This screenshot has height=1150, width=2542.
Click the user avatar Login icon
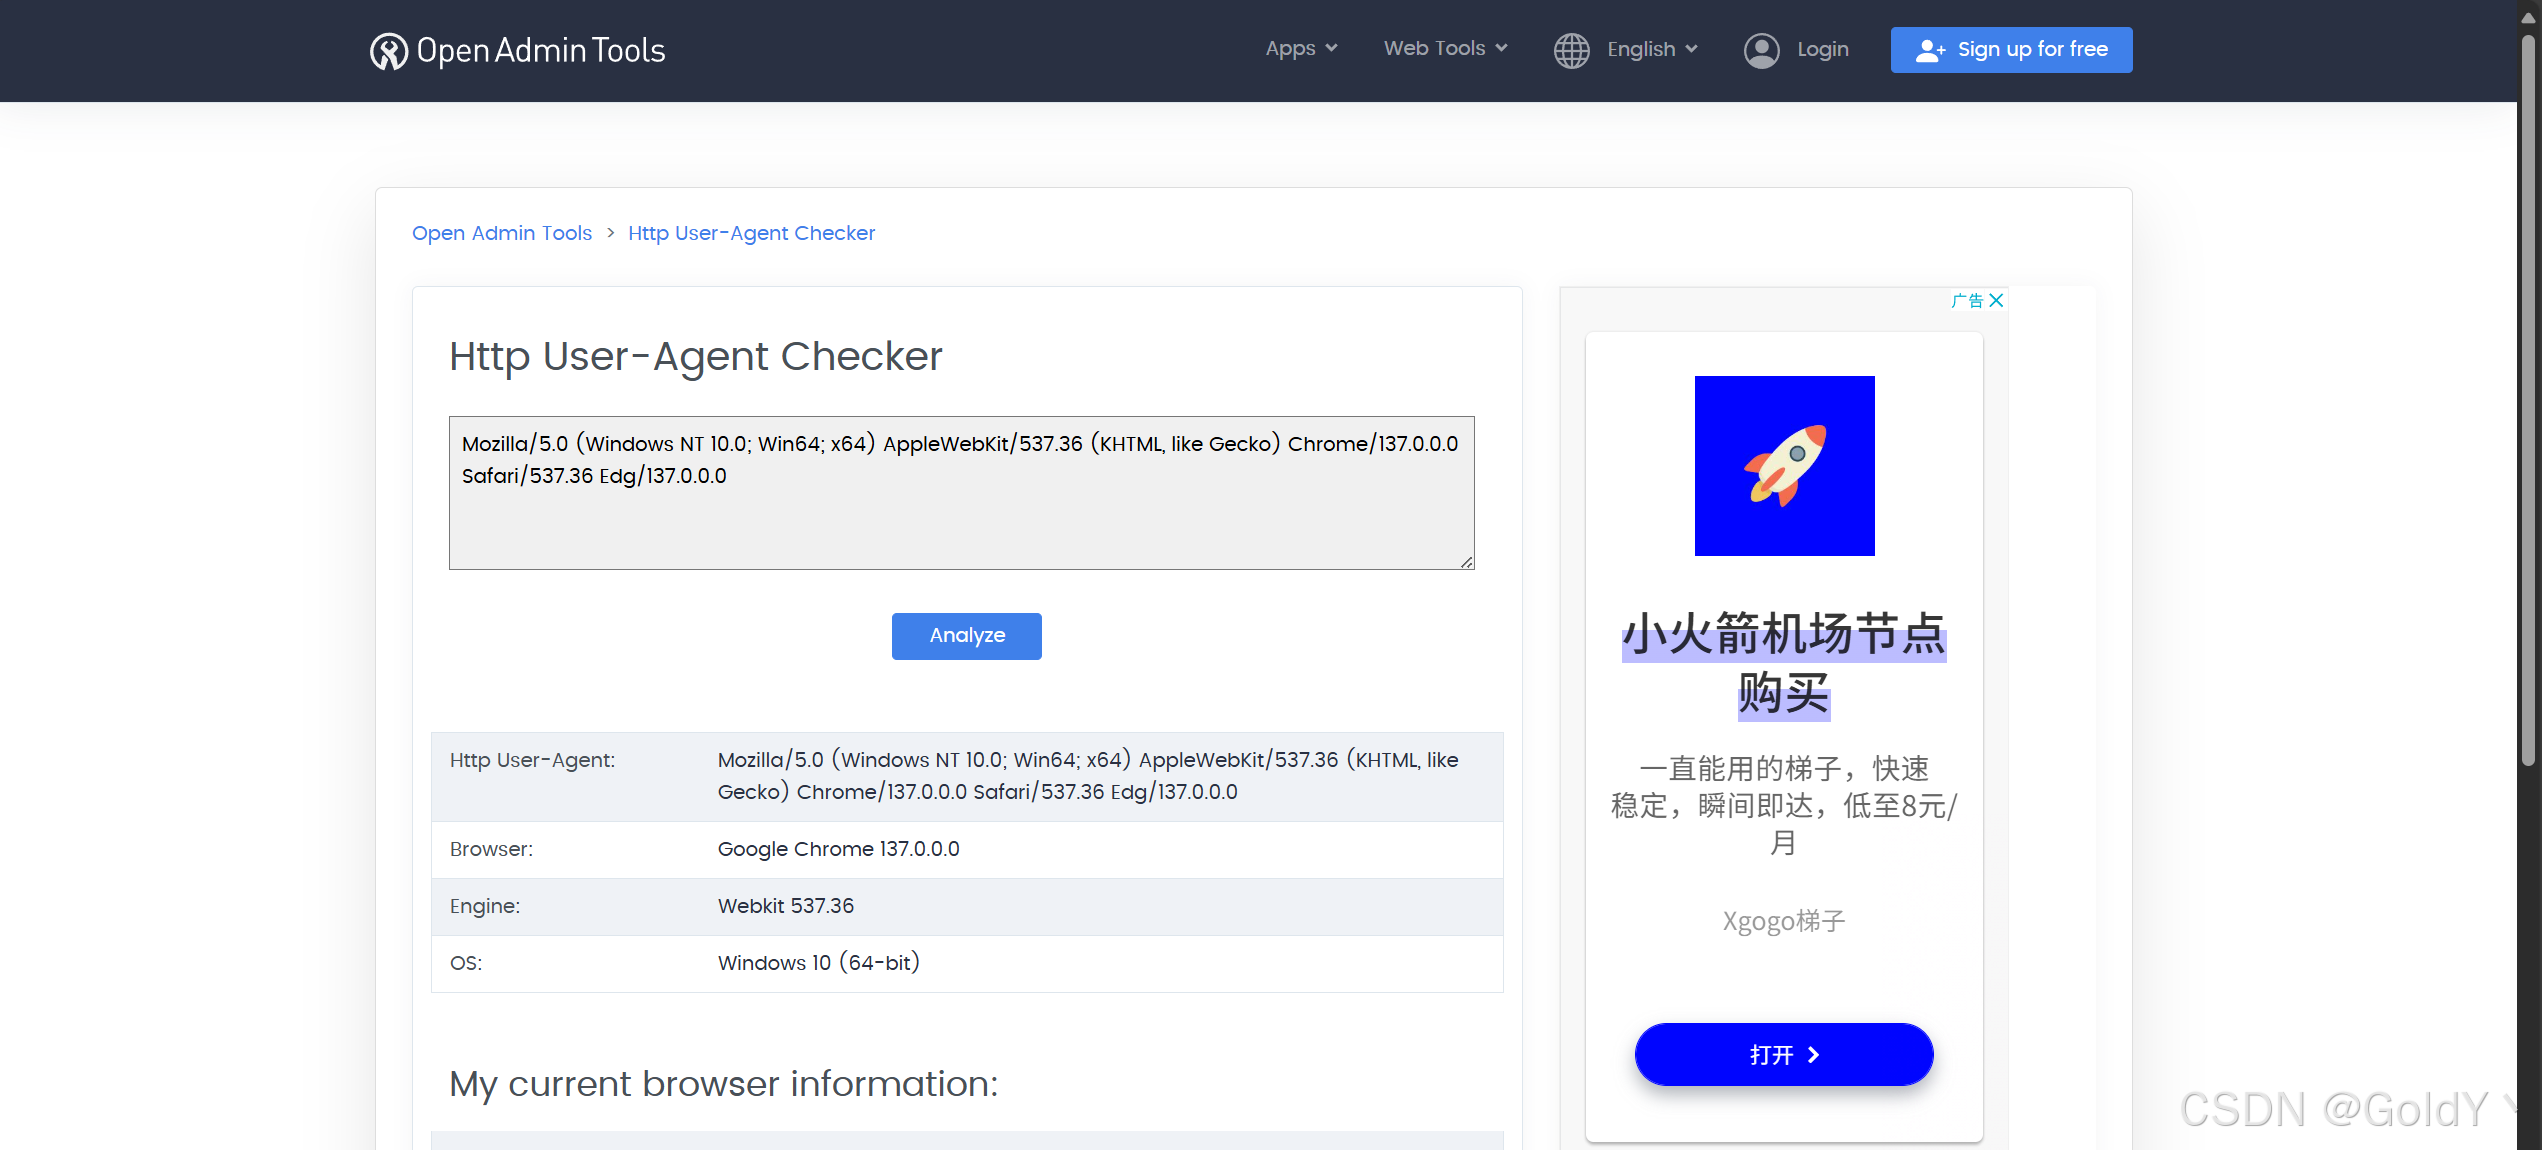1761,50
